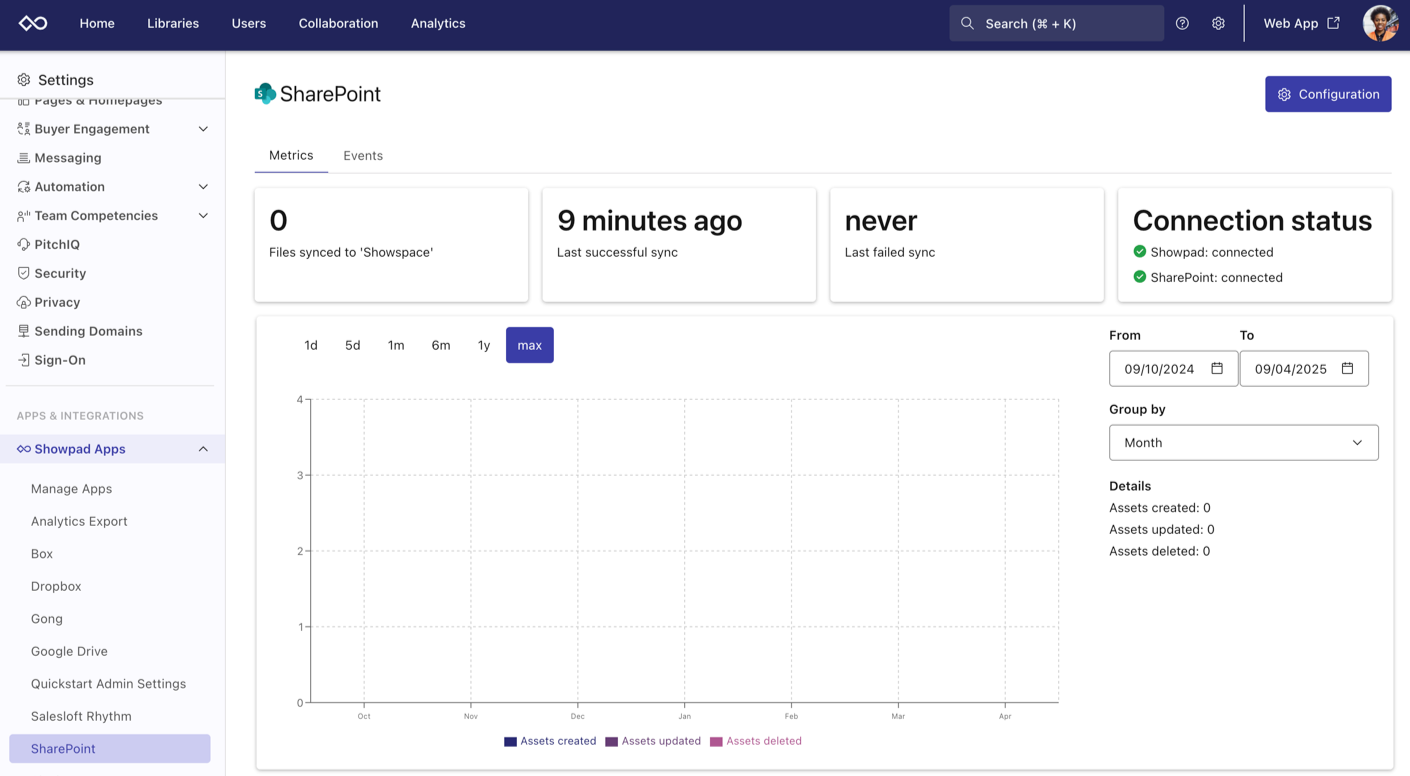This screenshot has height=776, width=1410.
Task: Open Quickstart Admin Settings
Action: coord(108,684)
